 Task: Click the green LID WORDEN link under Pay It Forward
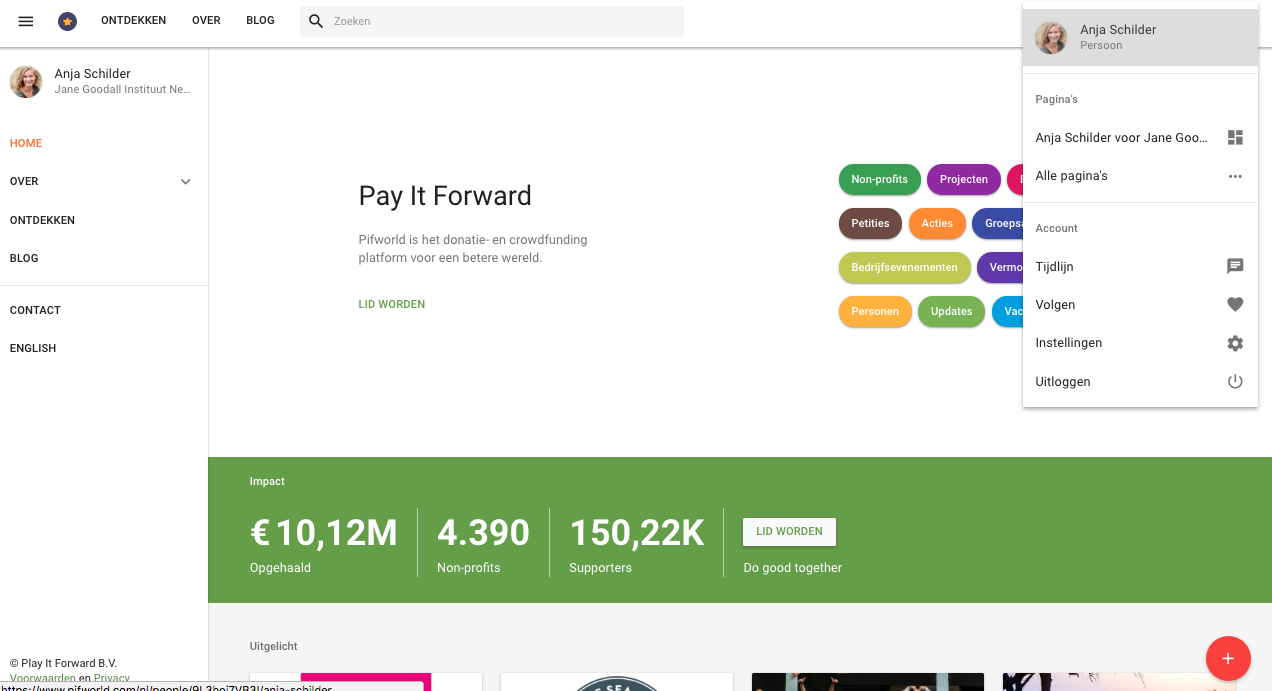click(x=392, y=304)
